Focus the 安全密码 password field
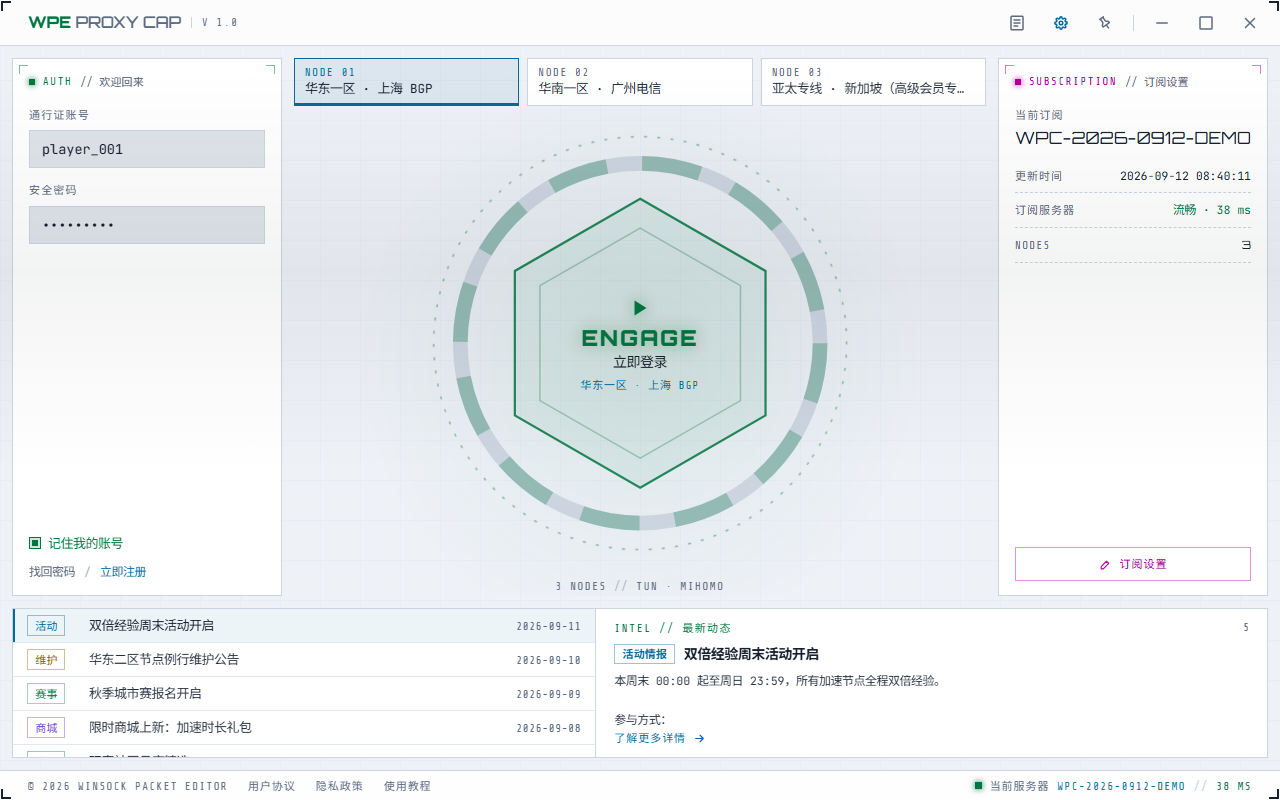The width and height of the screenshot is (1280, 800). tap(147, 225)
